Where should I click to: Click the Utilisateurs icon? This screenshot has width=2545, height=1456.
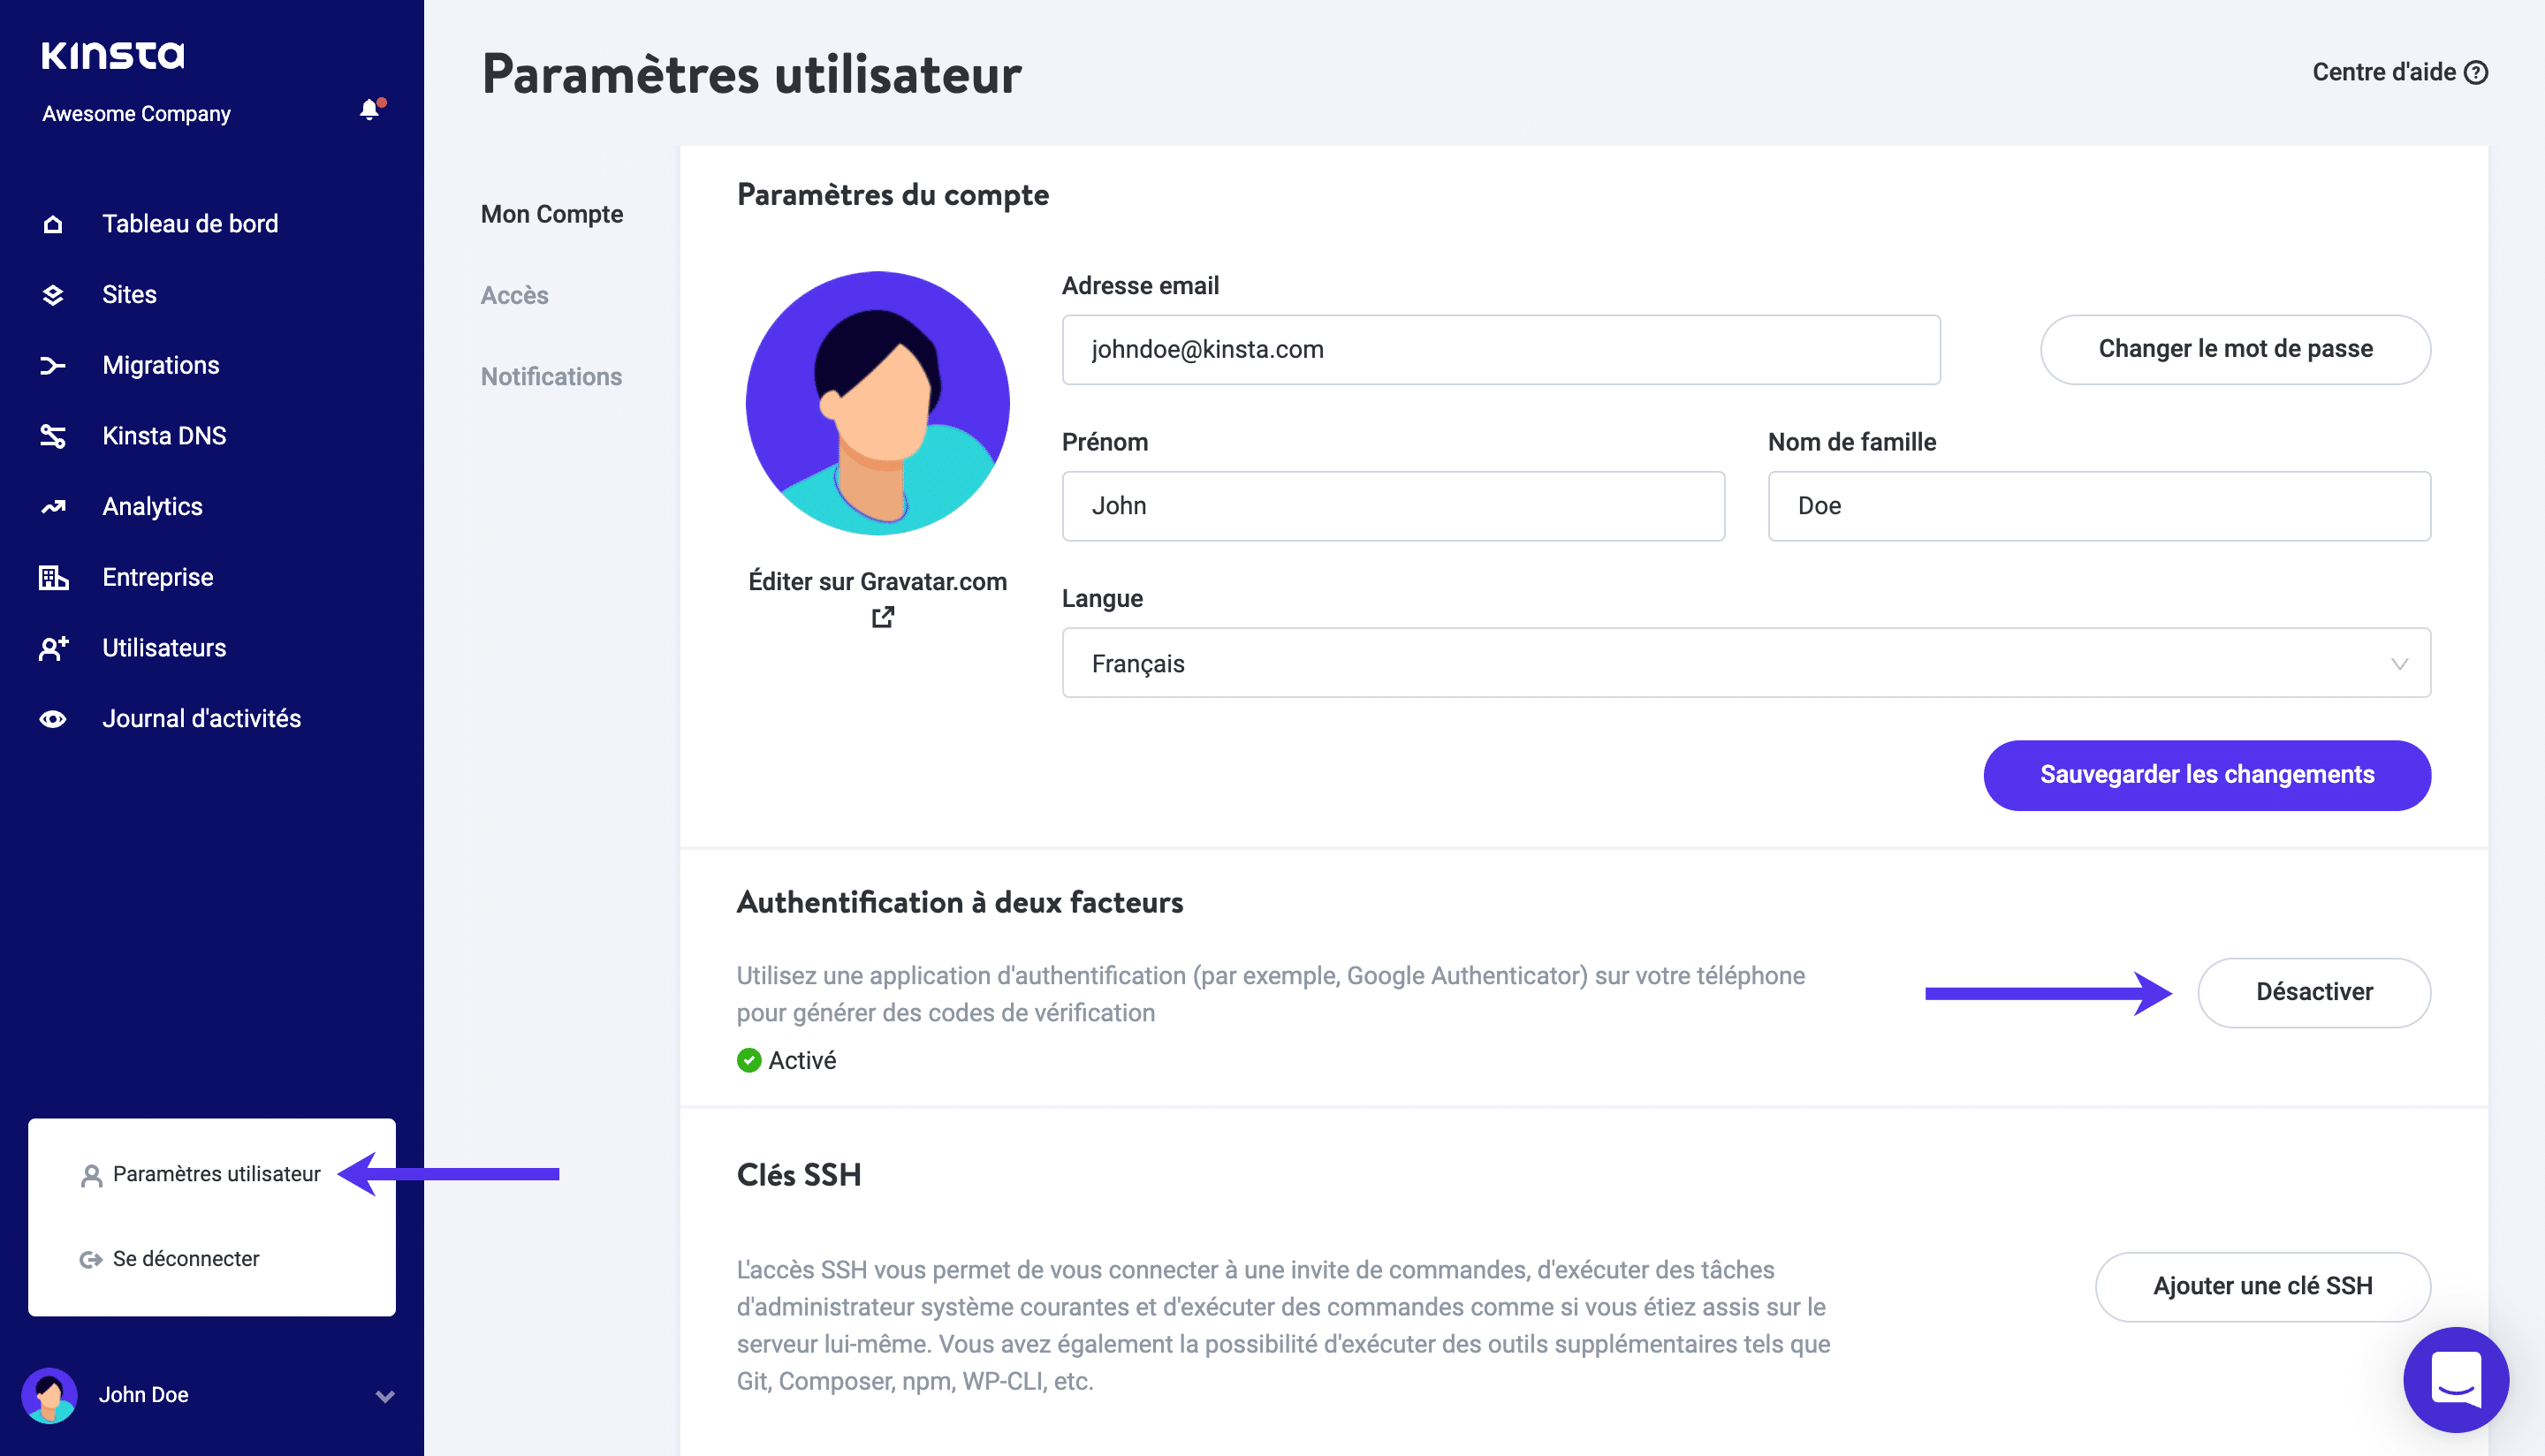click(x=50, y=647)
